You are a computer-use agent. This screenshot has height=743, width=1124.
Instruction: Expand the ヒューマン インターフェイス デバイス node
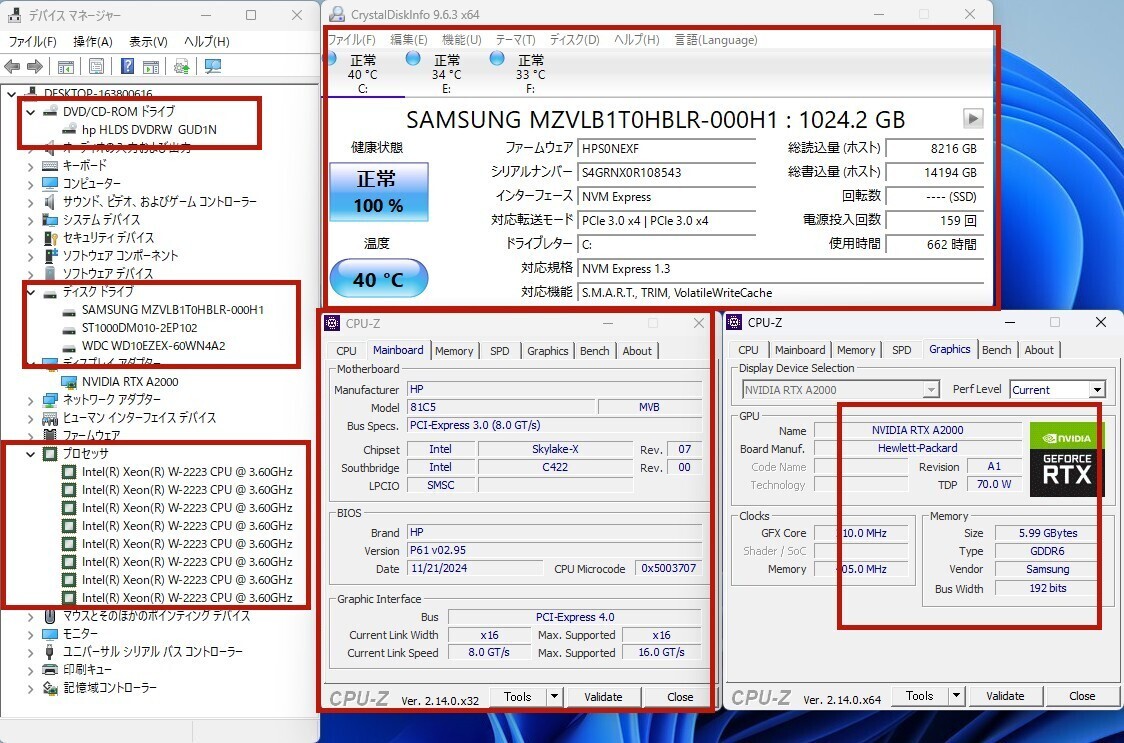coord(30,418)
